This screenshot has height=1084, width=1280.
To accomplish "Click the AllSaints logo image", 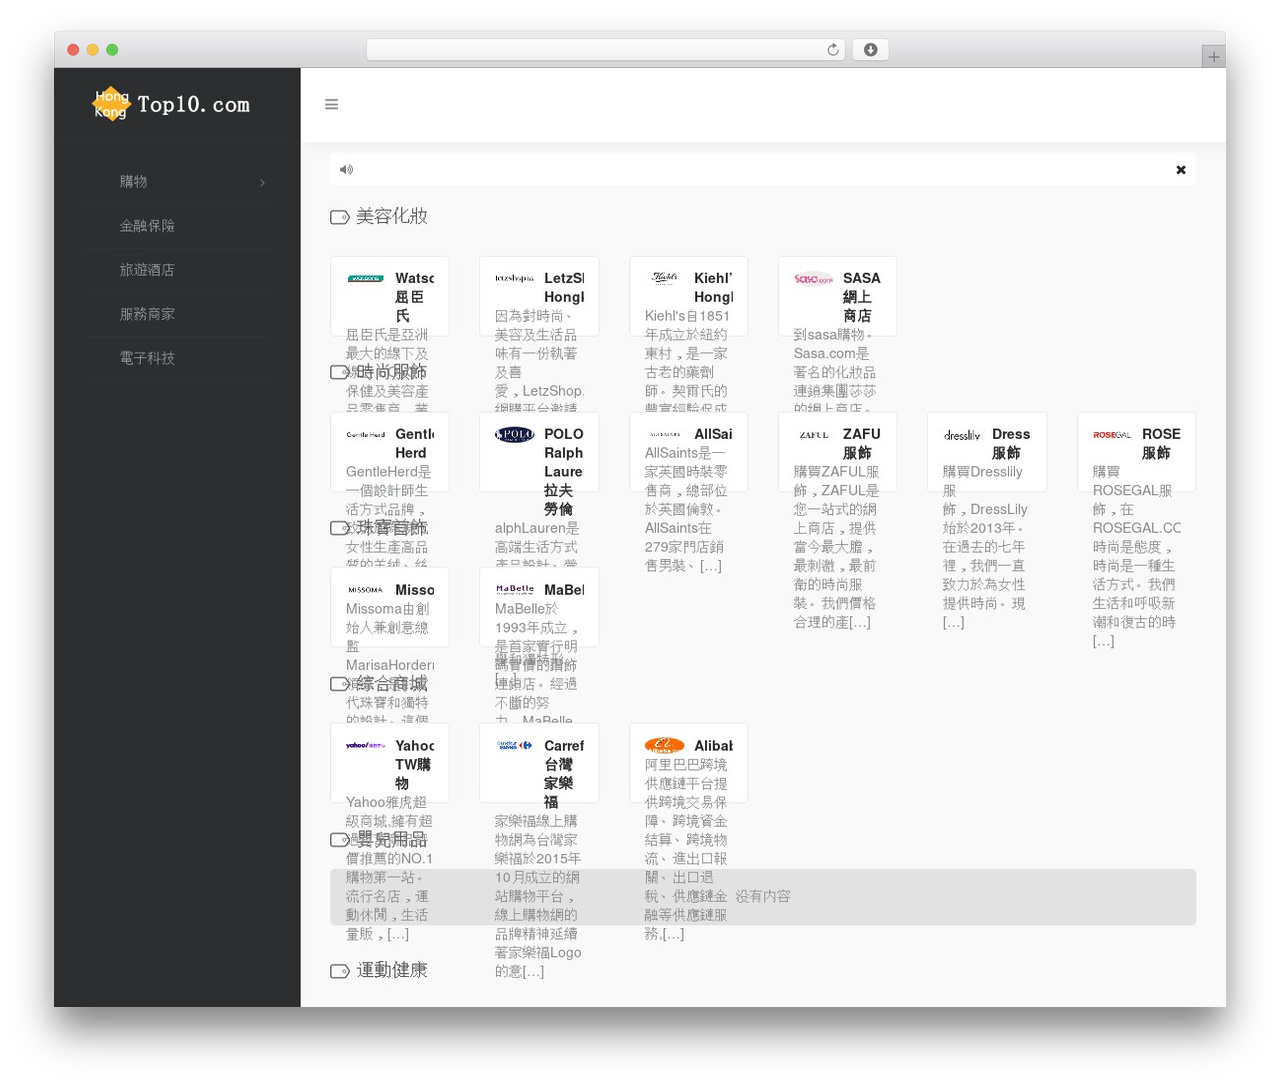I will click(x=665, y=435).
